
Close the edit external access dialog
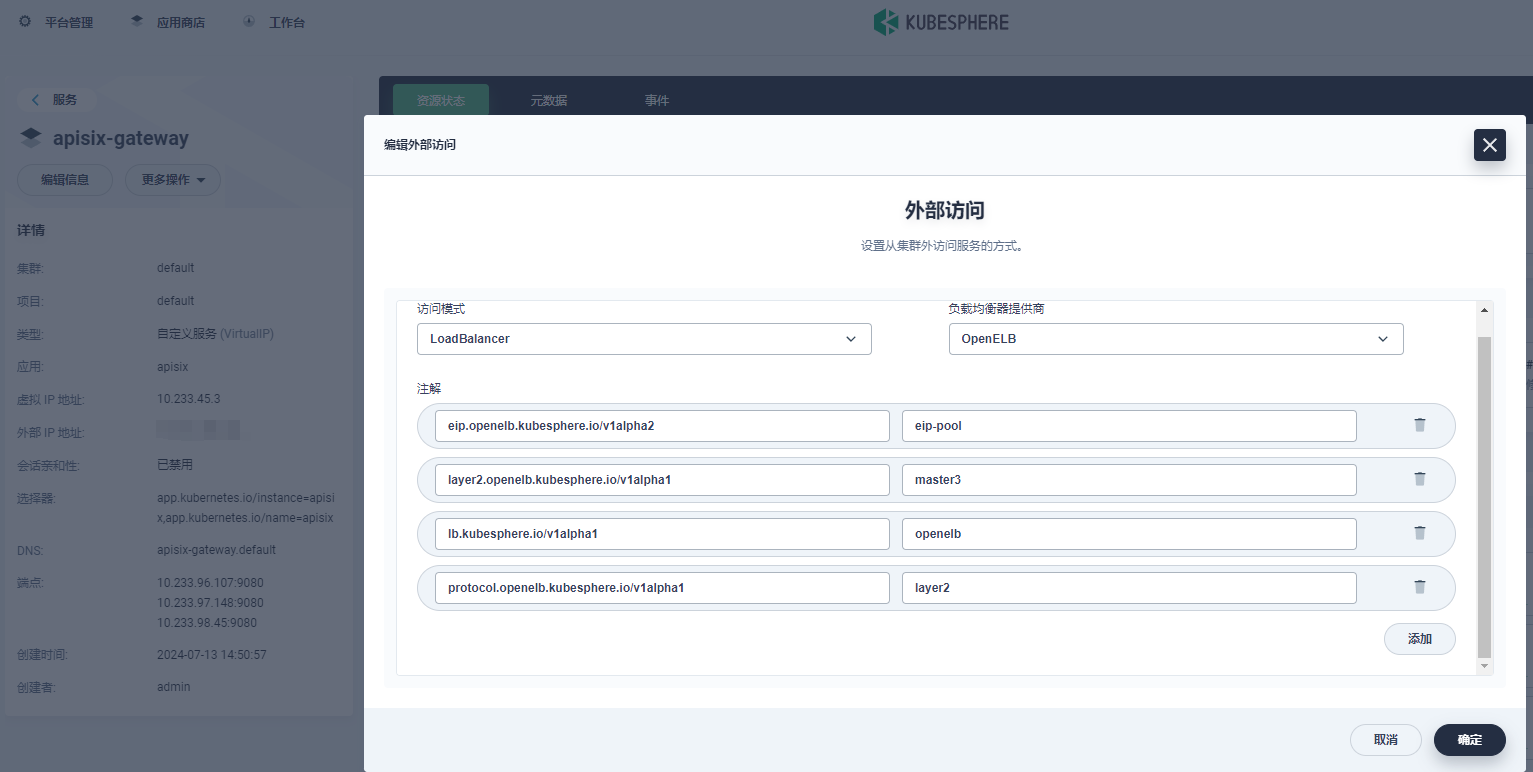point(1489,145)
